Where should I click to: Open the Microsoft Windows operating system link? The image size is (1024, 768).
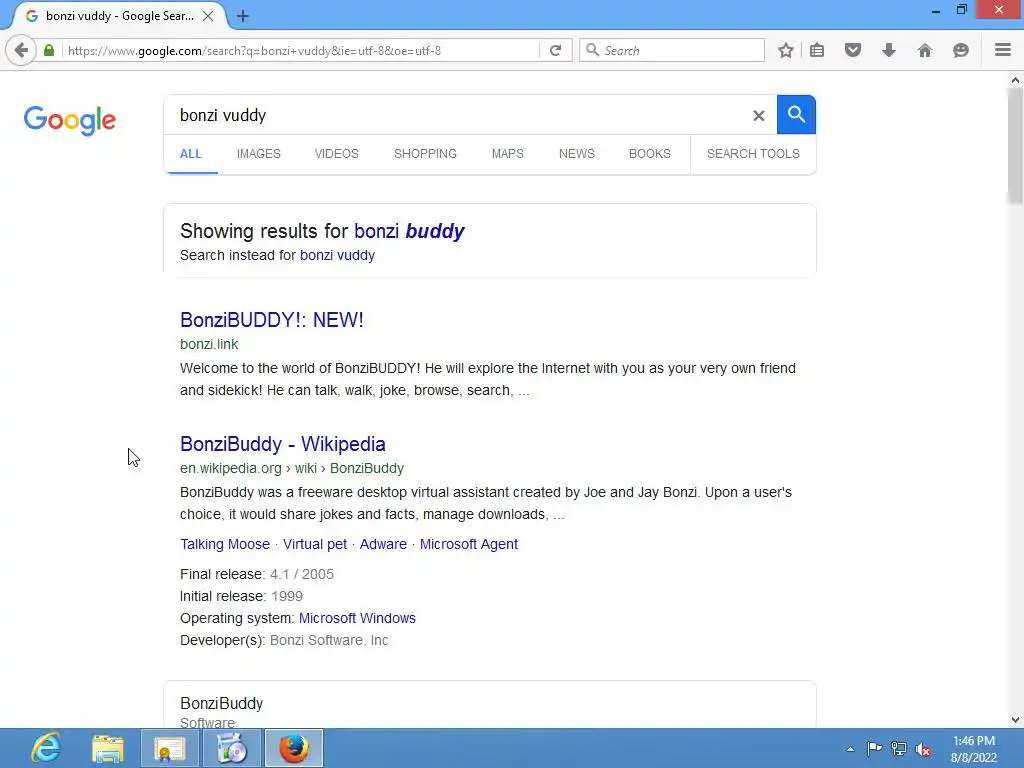coord(357,618)
